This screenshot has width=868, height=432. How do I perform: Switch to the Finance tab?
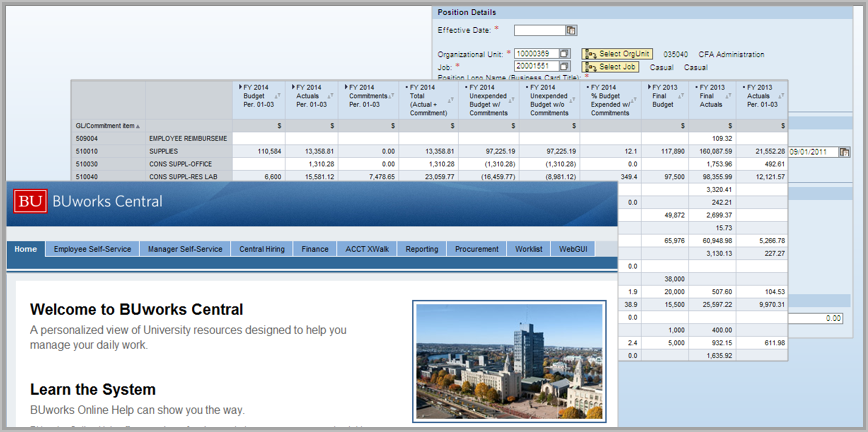tap(315, 249)
